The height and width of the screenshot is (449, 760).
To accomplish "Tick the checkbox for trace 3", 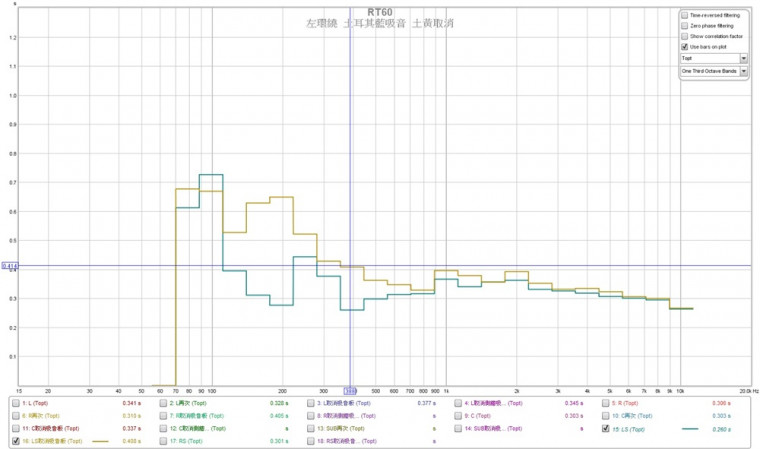I will [311, 403].
